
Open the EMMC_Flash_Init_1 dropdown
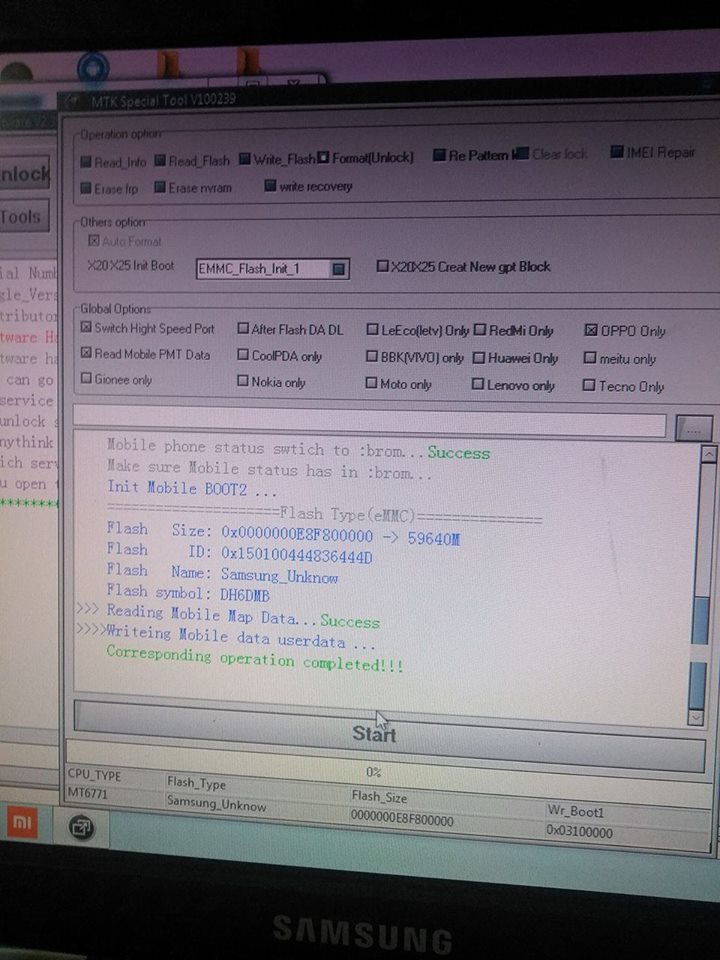click(x=338, y=269)
